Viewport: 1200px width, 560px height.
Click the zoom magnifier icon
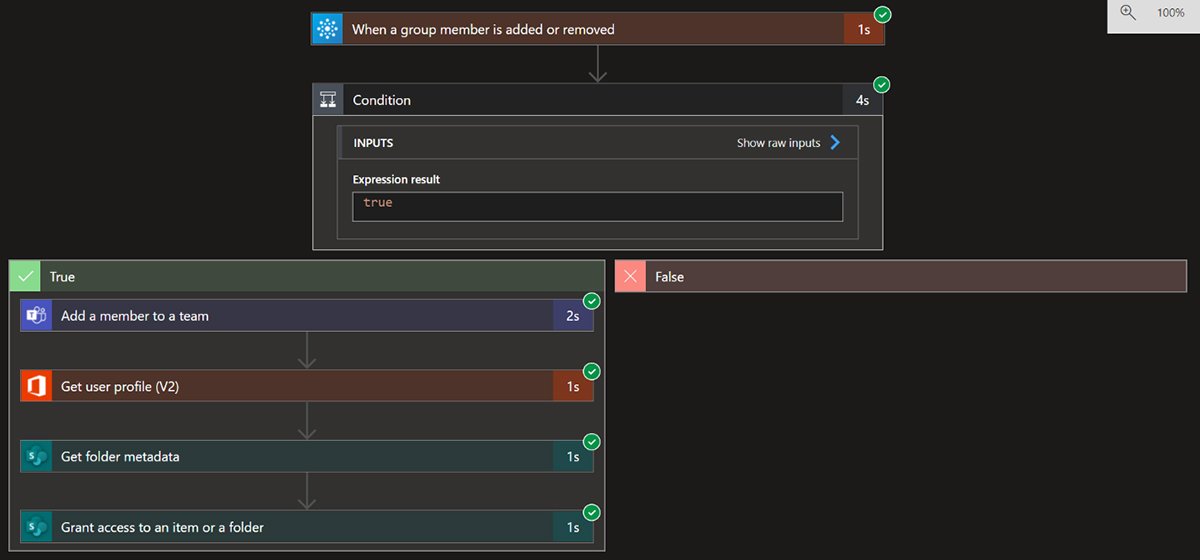pyautogui.click(x=1128, y=13)
